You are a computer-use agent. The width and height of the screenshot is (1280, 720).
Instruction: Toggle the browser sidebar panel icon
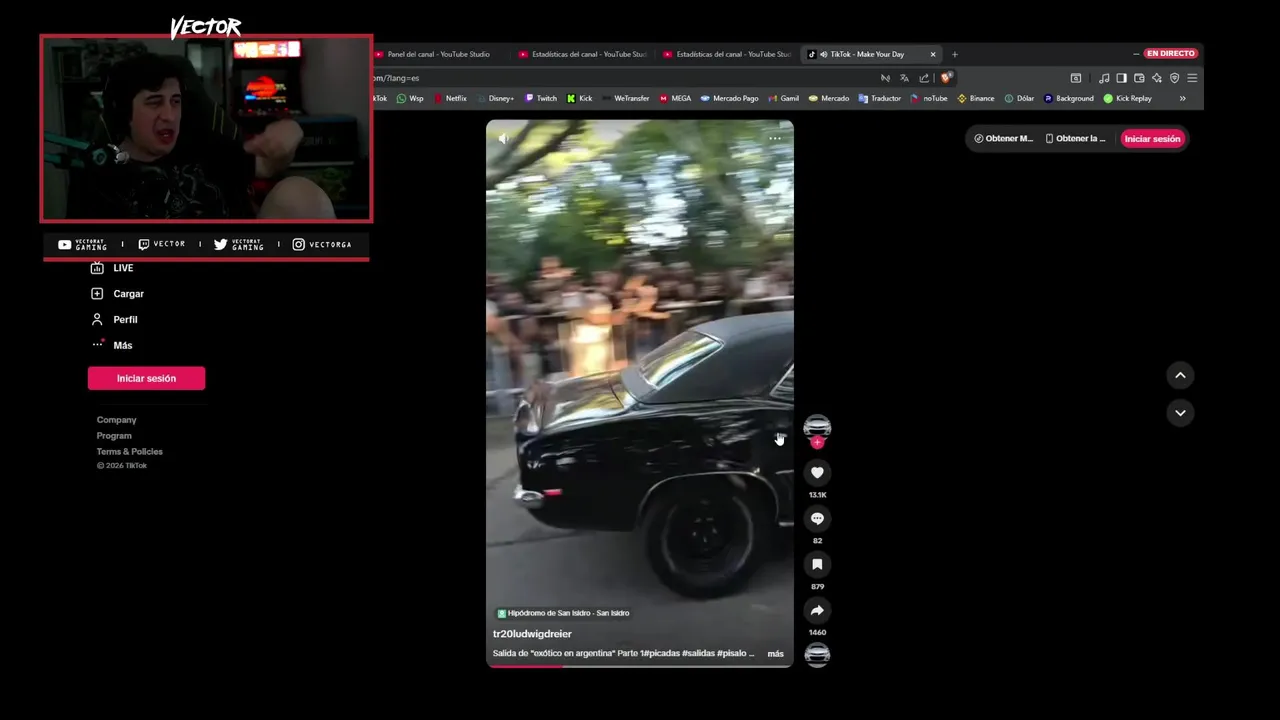1121,78
